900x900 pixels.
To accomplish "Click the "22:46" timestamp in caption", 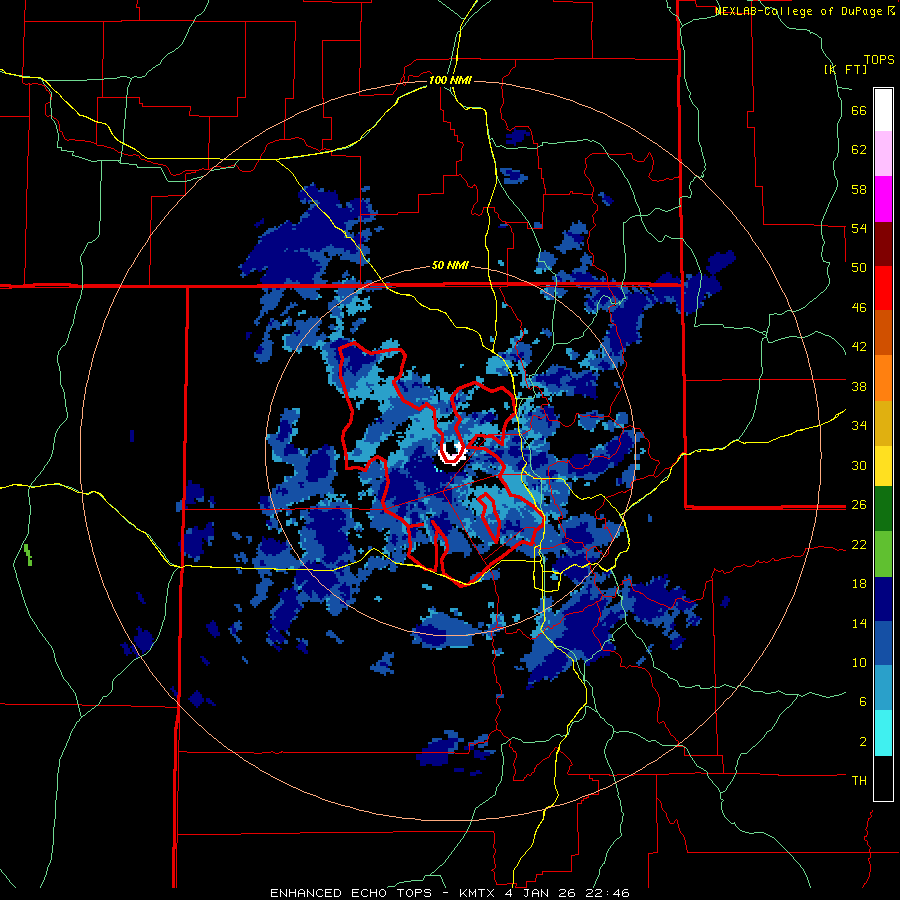I will (610, 893).
